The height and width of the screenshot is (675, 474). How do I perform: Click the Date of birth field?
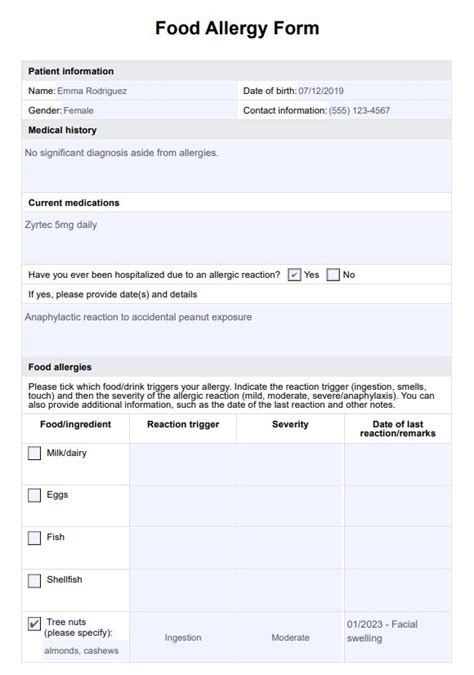(374, 91)
